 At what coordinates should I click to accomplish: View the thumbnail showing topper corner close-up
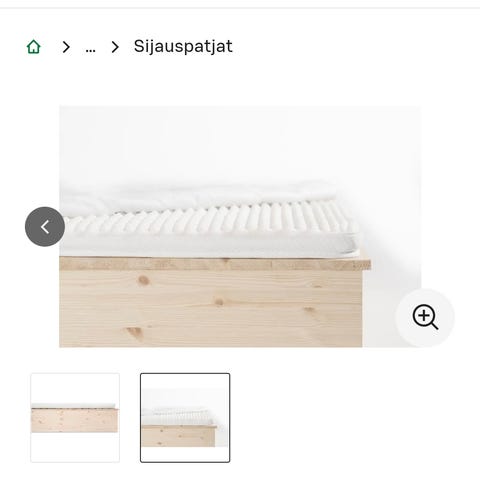click(185, 418)
